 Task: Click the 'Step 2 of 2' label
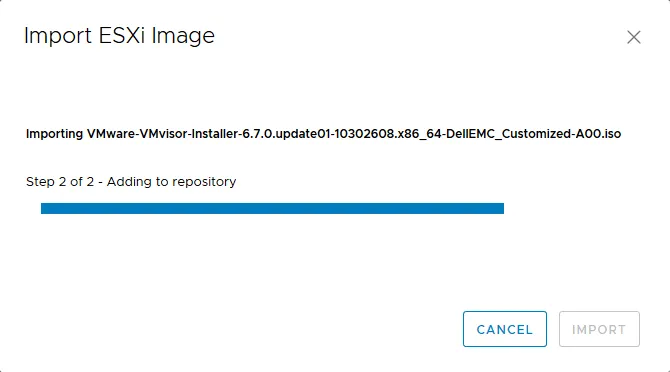[x=60, y=182]
